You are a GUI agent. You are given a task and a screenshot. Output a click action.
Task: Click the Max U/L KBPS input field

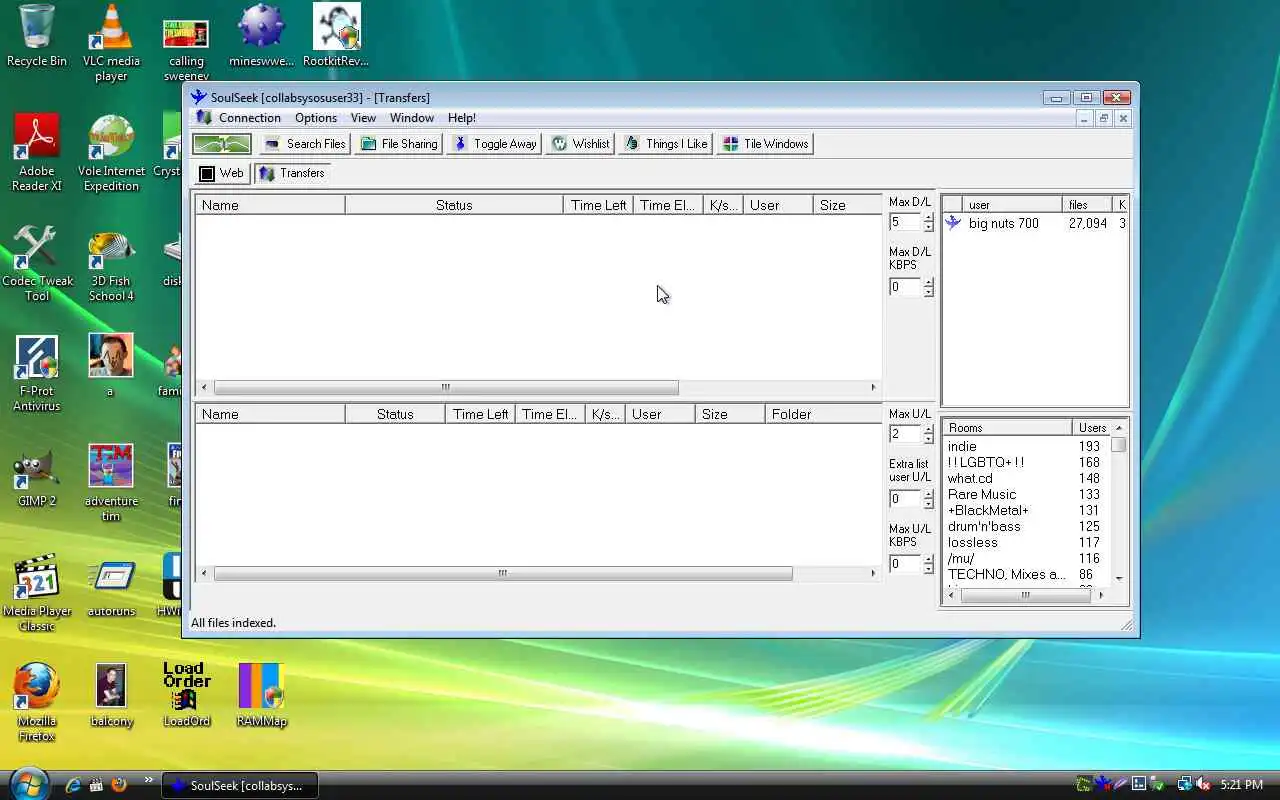click(905, 564)
